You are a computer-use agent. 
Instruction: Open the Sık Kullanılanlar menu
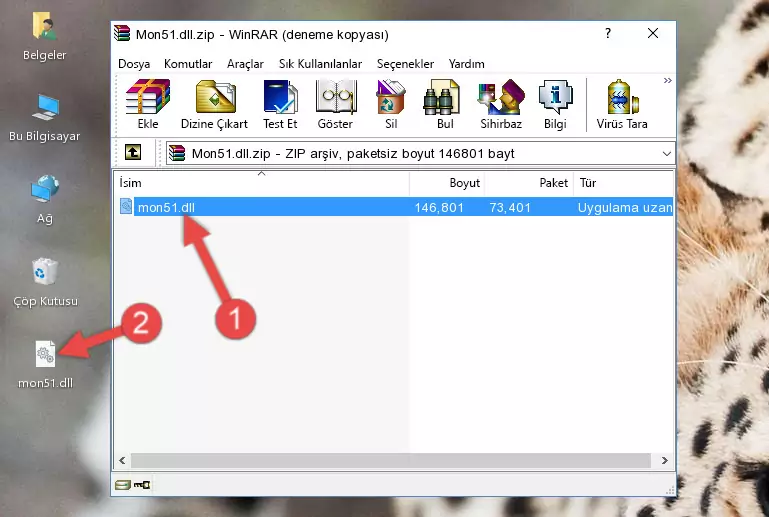pyautogui.click(x=320, y=64)
